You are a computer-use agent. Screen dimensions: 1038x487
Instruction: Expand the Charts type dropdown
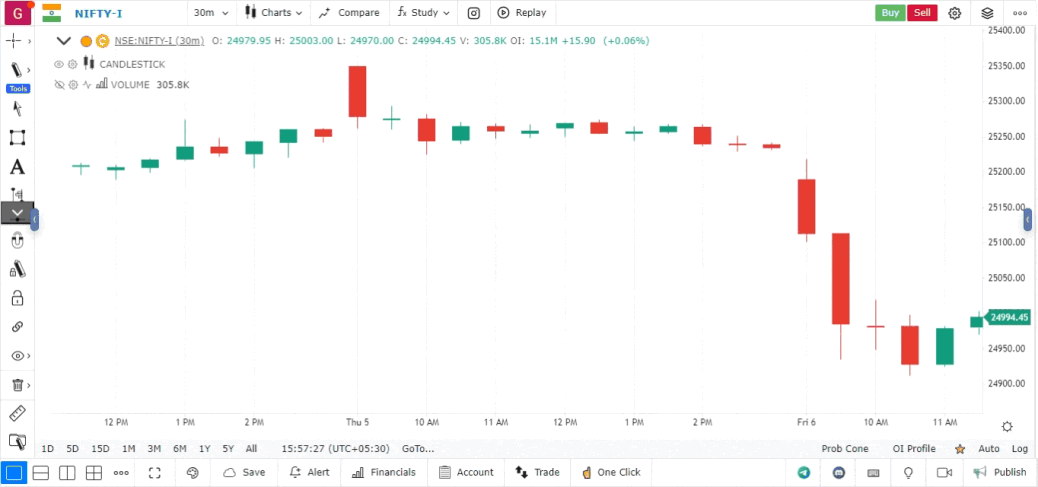click(x=272, y=13)
